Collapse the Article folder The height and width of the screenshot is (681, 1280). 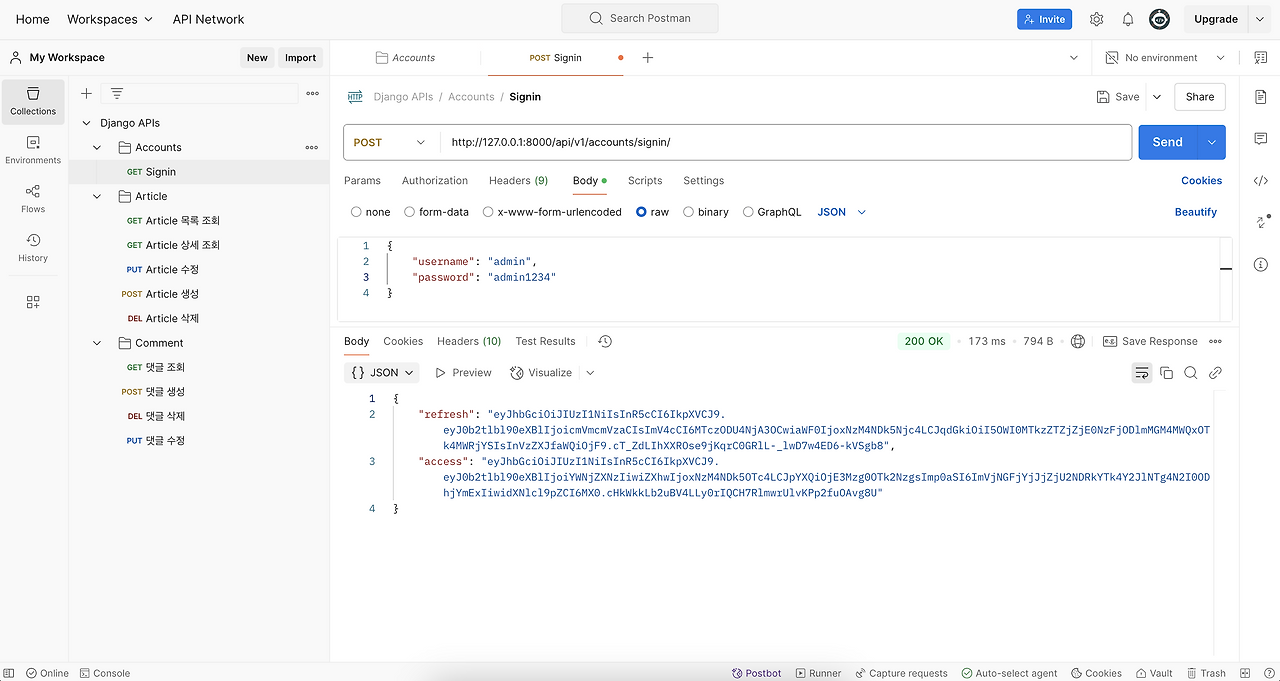pos(97,196)
